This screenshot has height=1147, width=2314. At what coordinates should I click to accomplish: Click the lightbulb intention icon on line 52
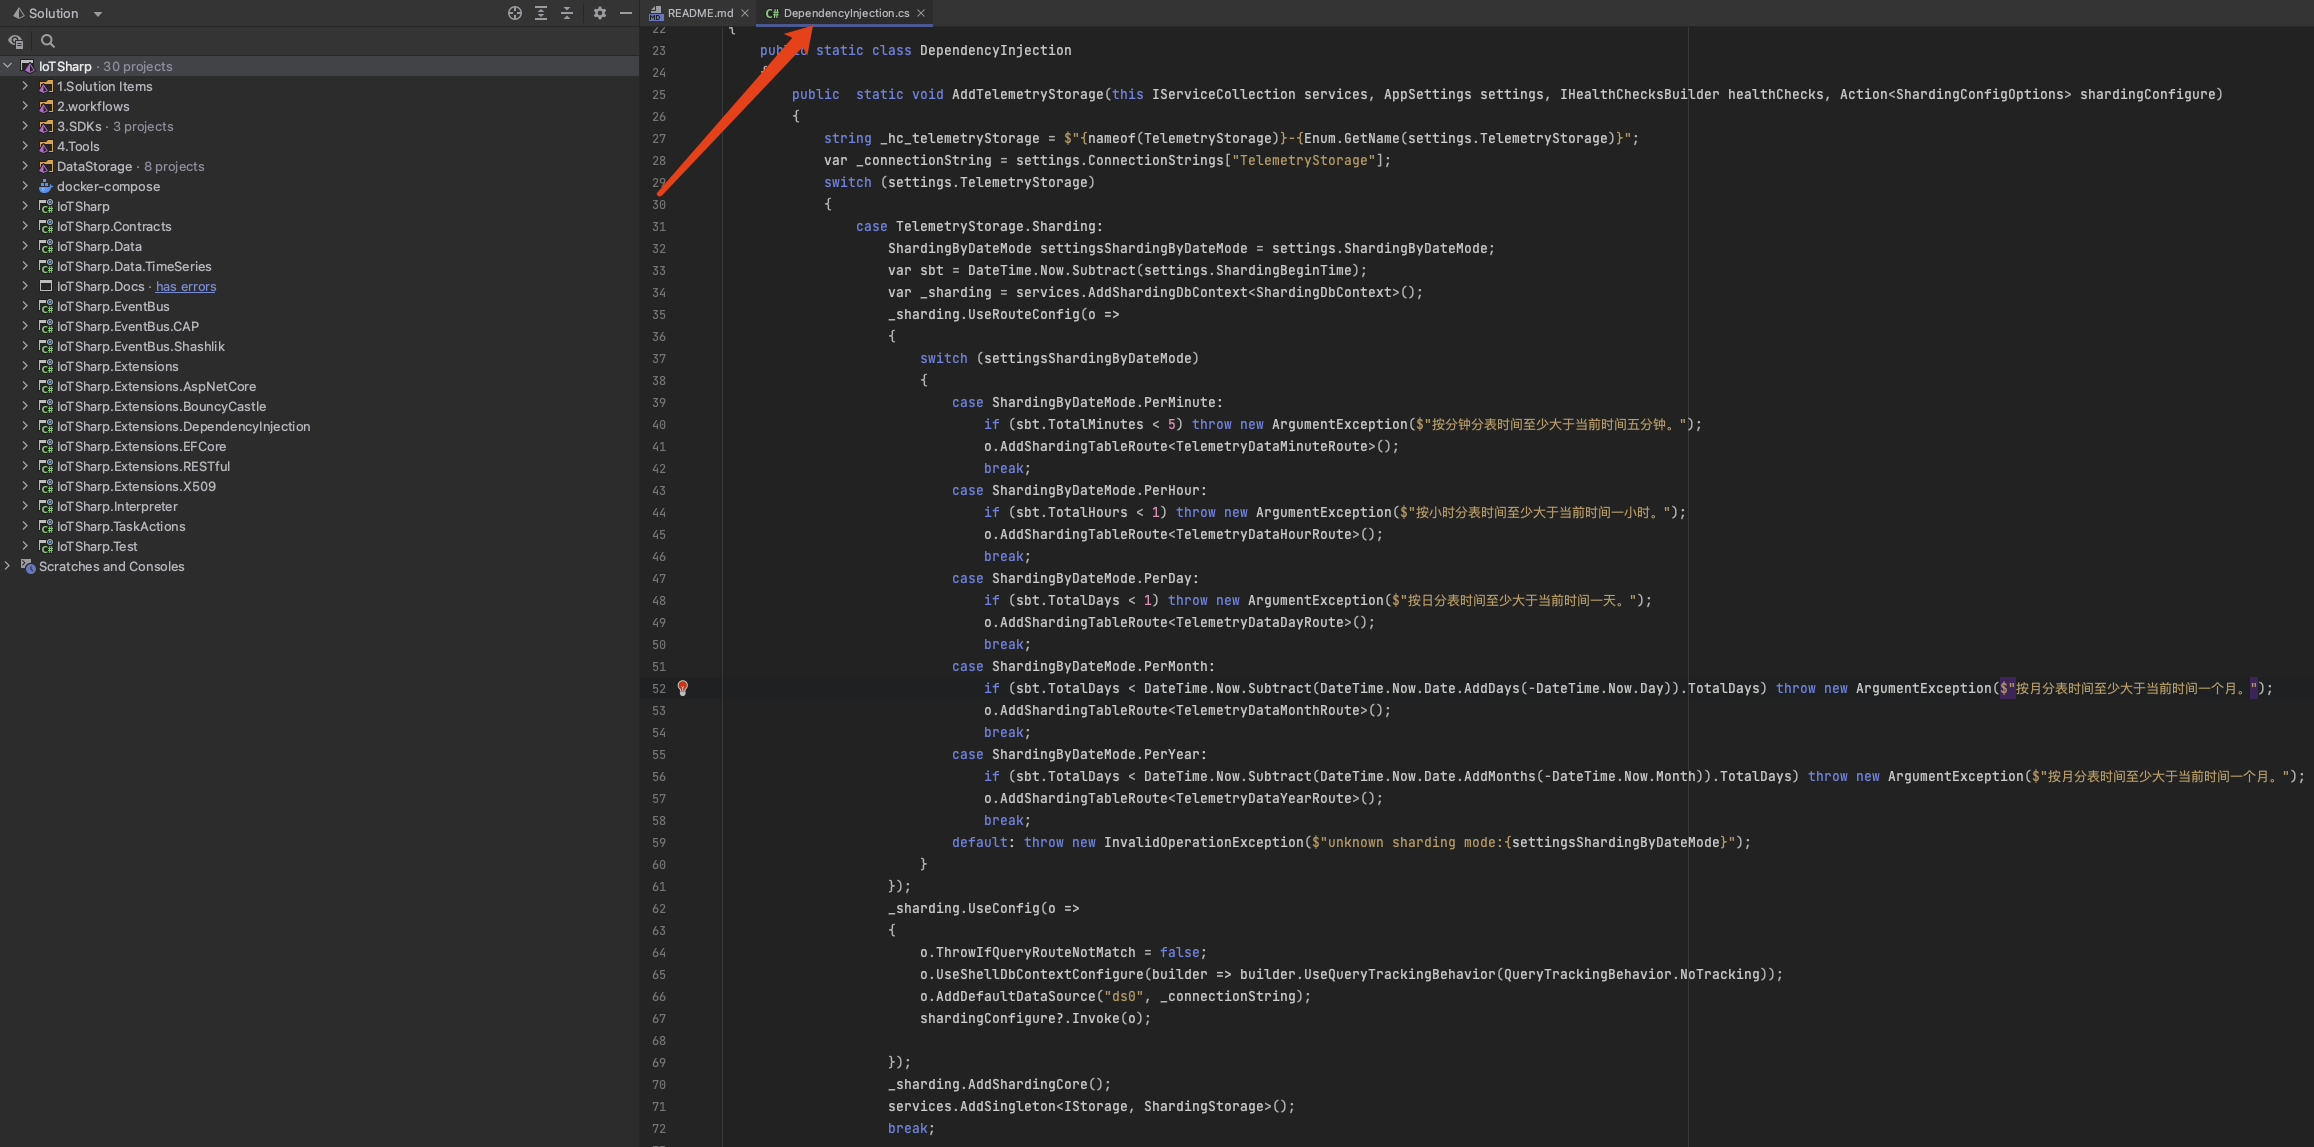[x=683, y=688]
